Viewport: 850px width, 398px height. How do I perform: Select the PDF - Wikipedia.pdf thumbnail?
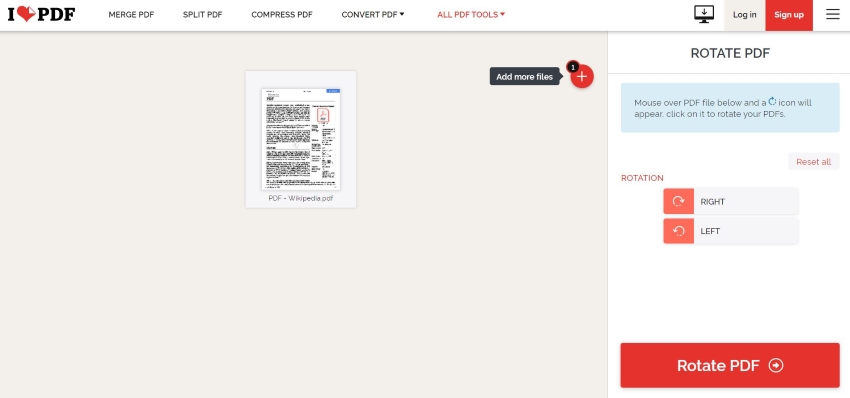click(301, 139)
